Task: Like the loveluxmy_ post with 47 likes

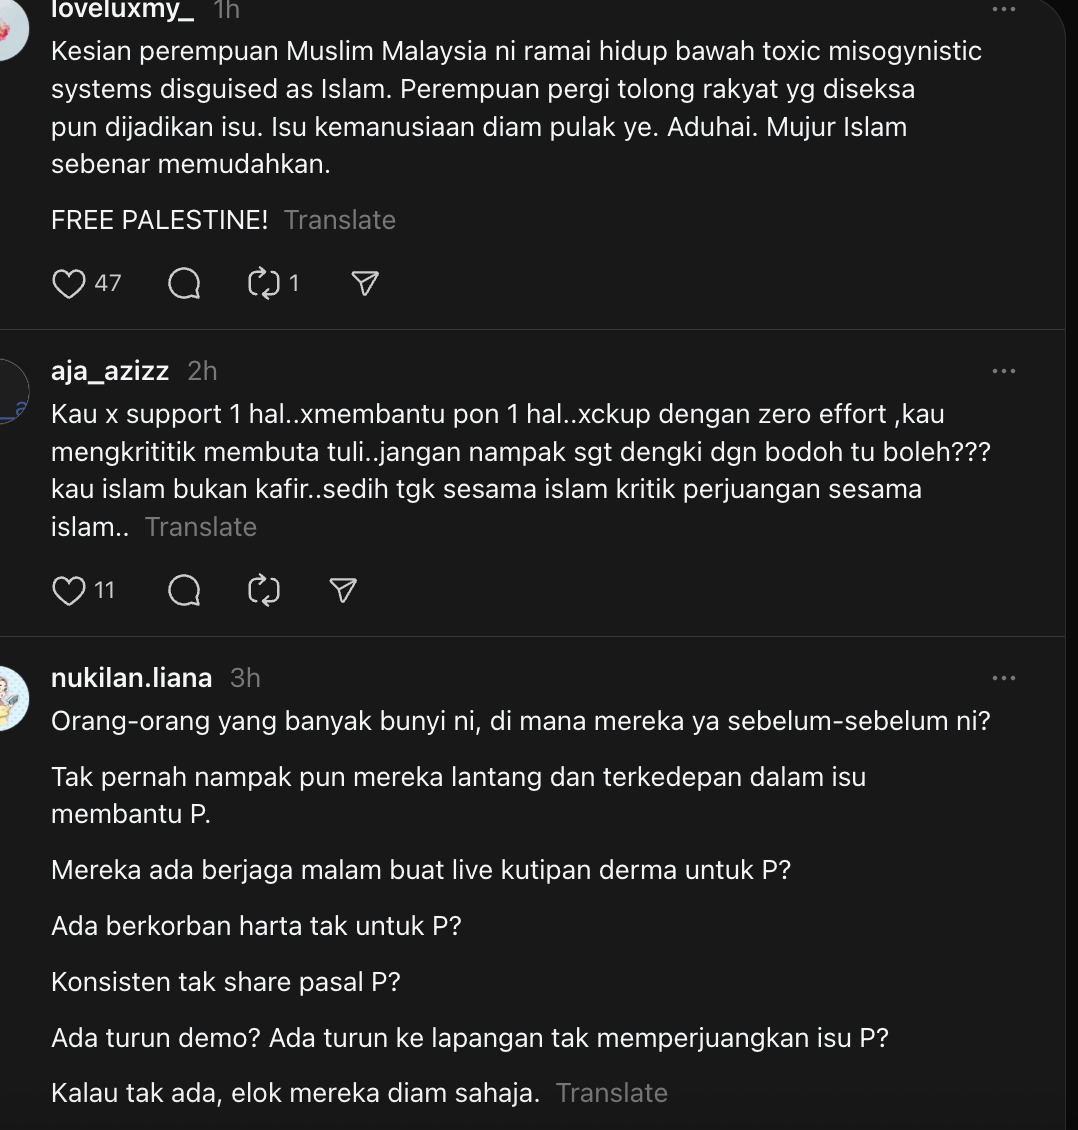Action: (x=69, y=283)
